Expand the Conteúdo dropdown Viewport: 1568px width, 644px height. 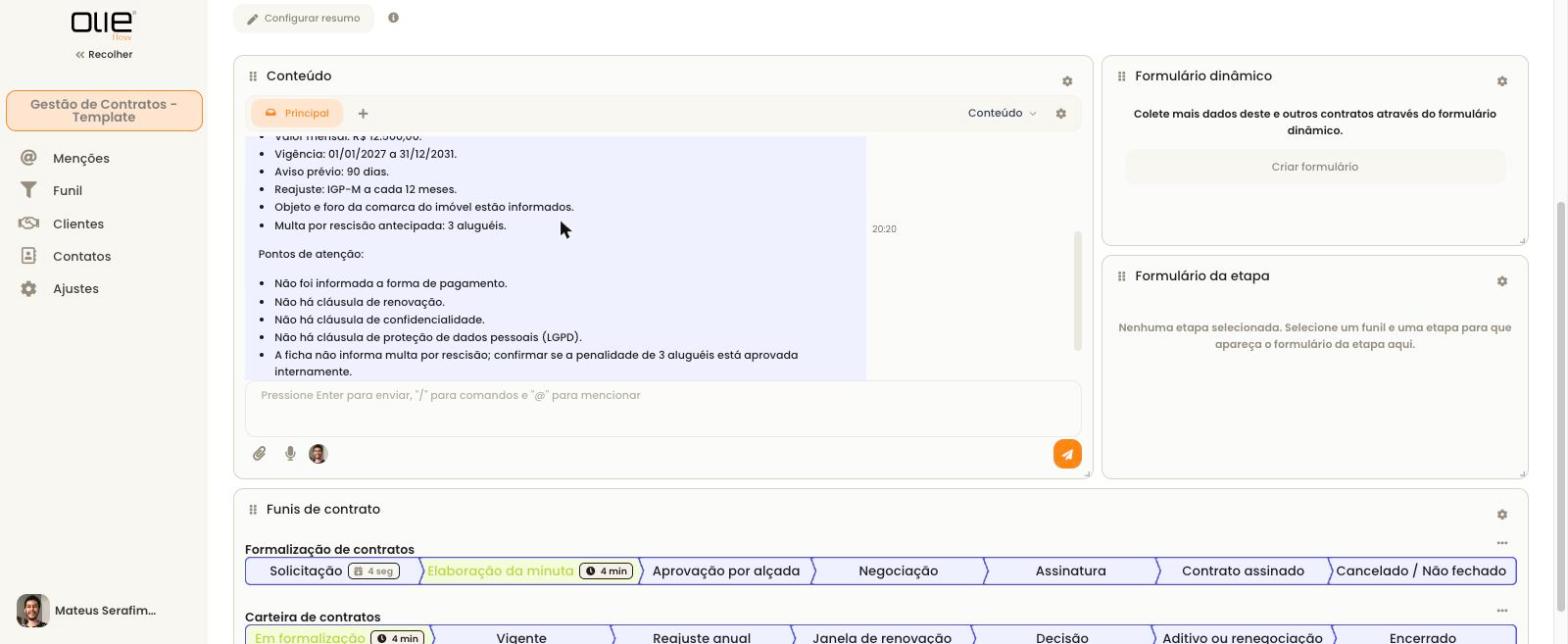(1002, 113)
